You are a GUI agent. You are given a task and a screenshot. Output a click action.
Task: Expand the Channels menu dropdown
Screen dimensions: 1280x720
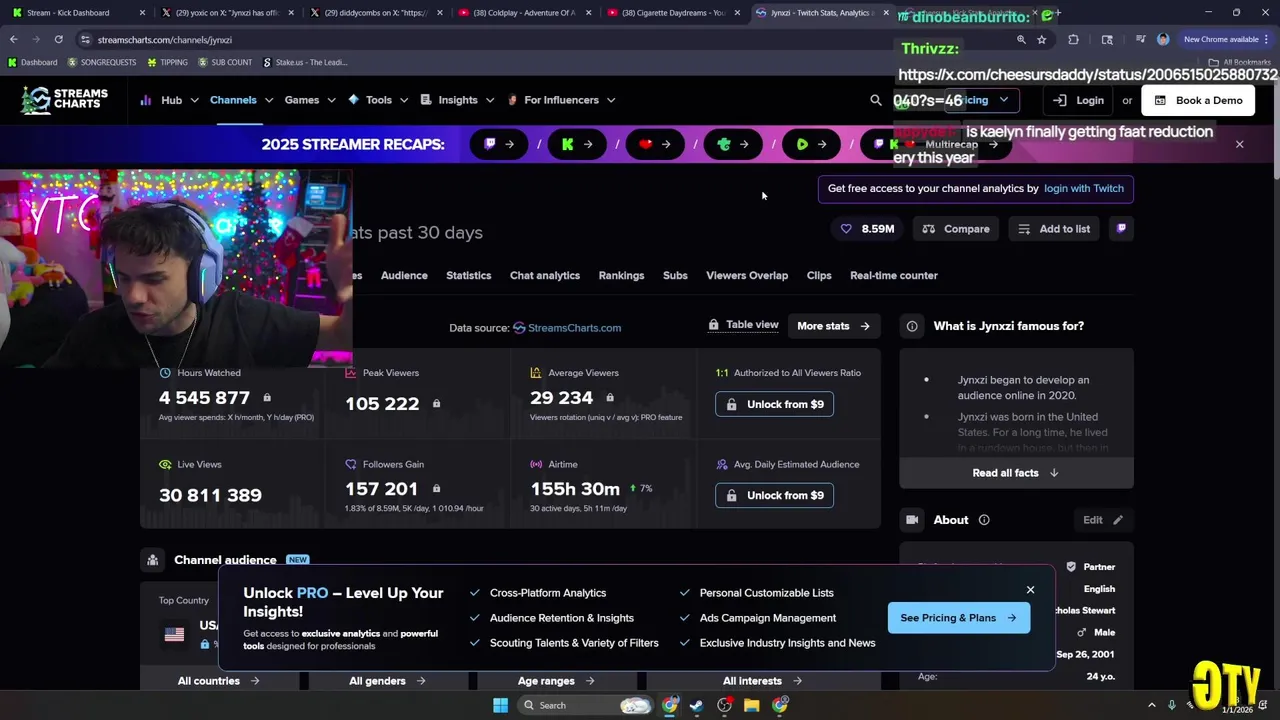click(x=240, y=100)
